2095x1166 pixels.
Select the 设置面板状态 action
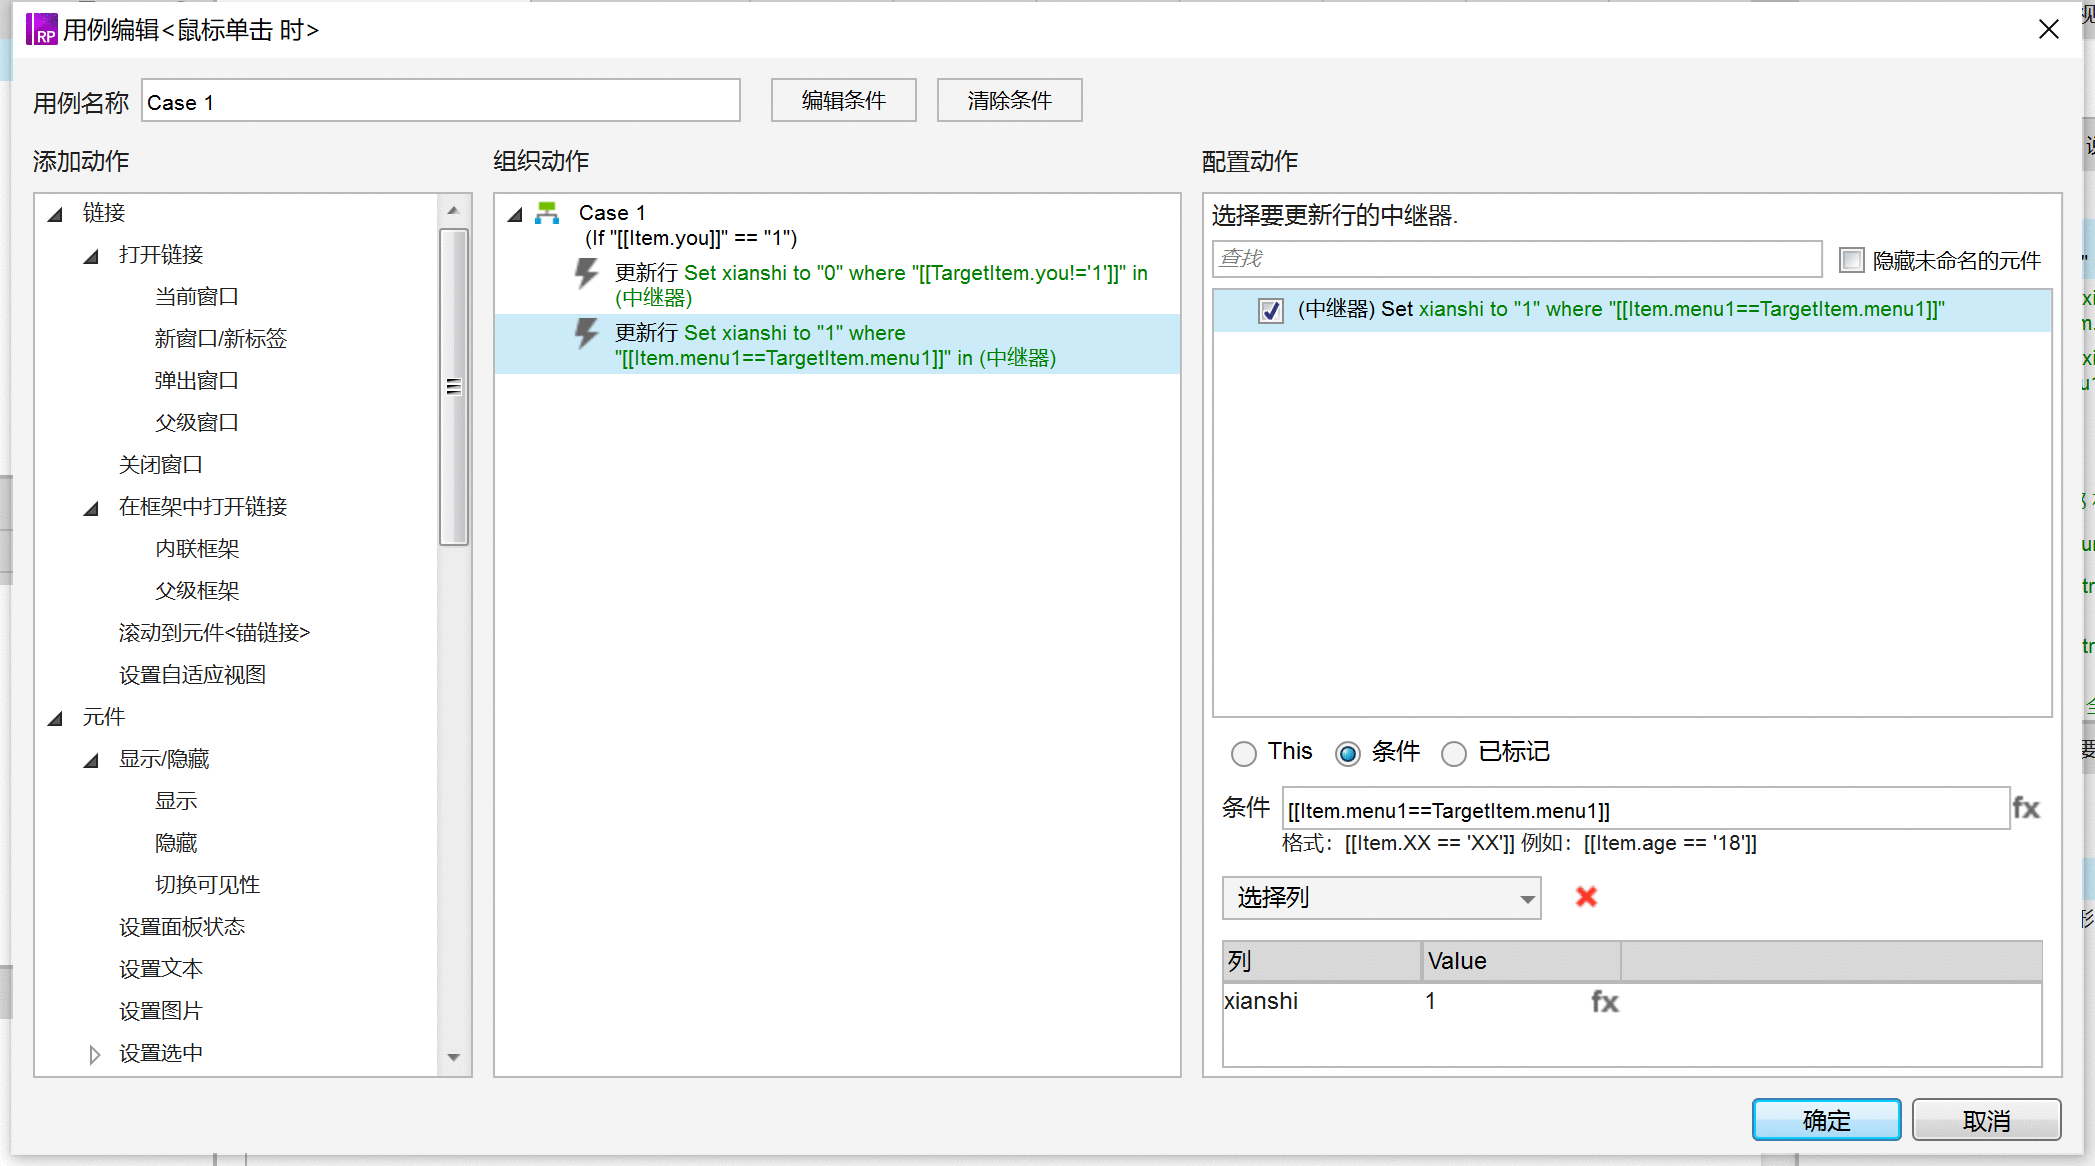click(x=181, y=927)
